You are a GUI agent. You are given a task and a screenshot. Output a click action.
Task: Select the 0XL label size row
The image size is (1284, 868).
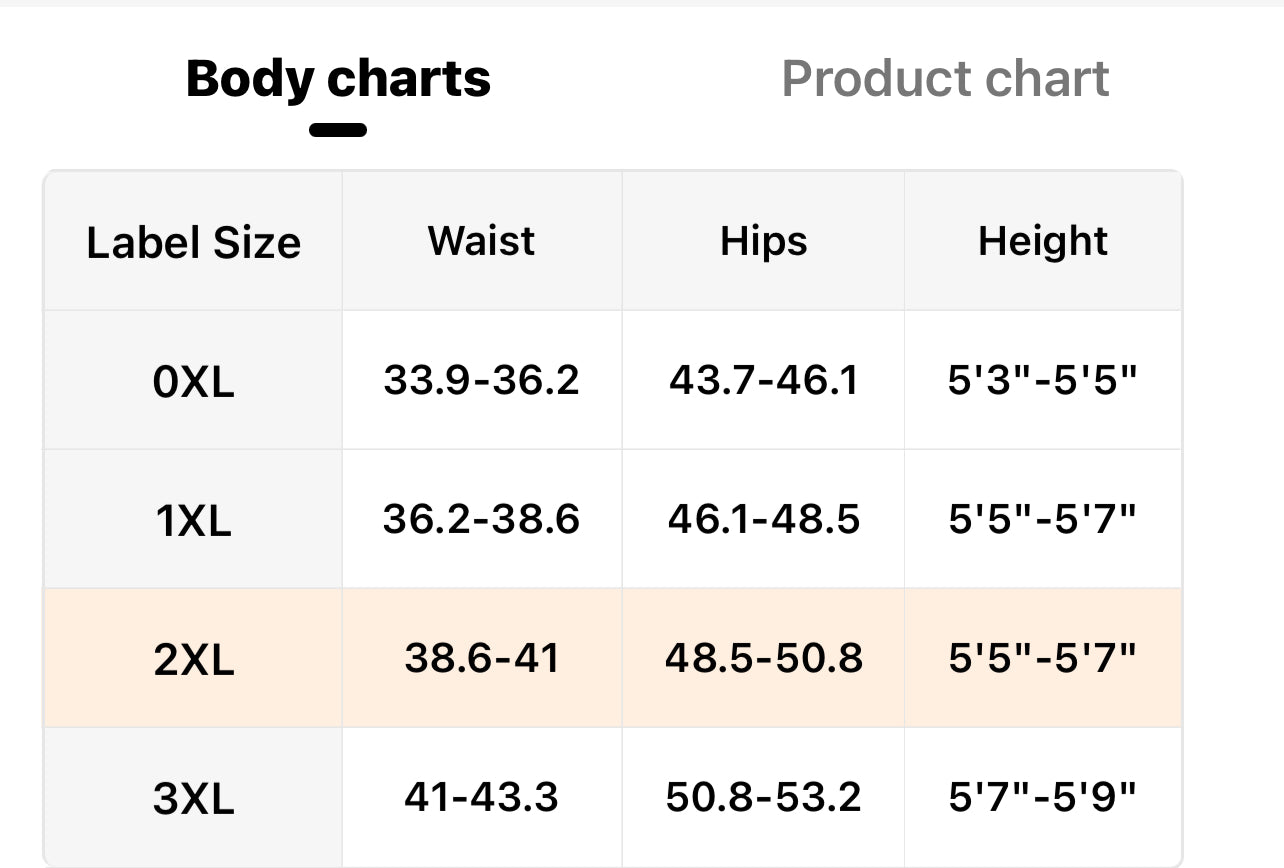194,381
